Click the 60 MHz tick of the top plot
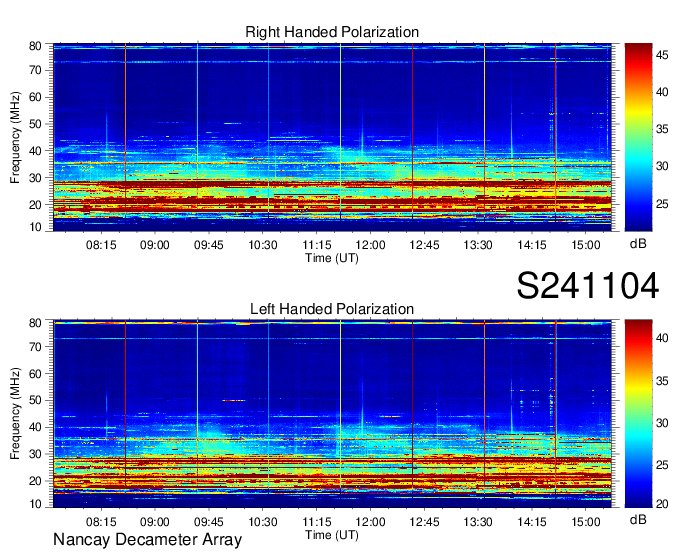Viewport: 680px width, 552px height. pyautogui.click(x=35, y=97)
